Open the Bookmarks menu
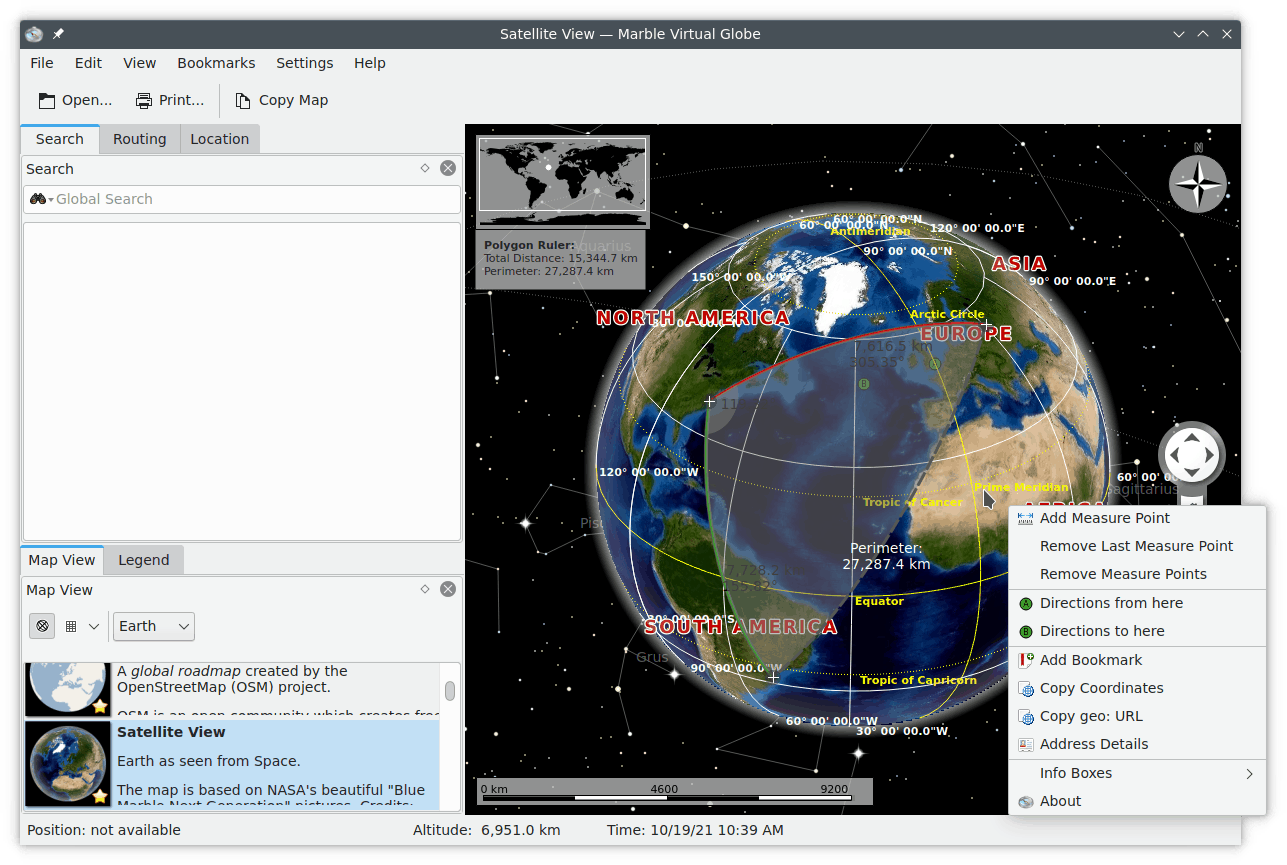 [216, 63]
